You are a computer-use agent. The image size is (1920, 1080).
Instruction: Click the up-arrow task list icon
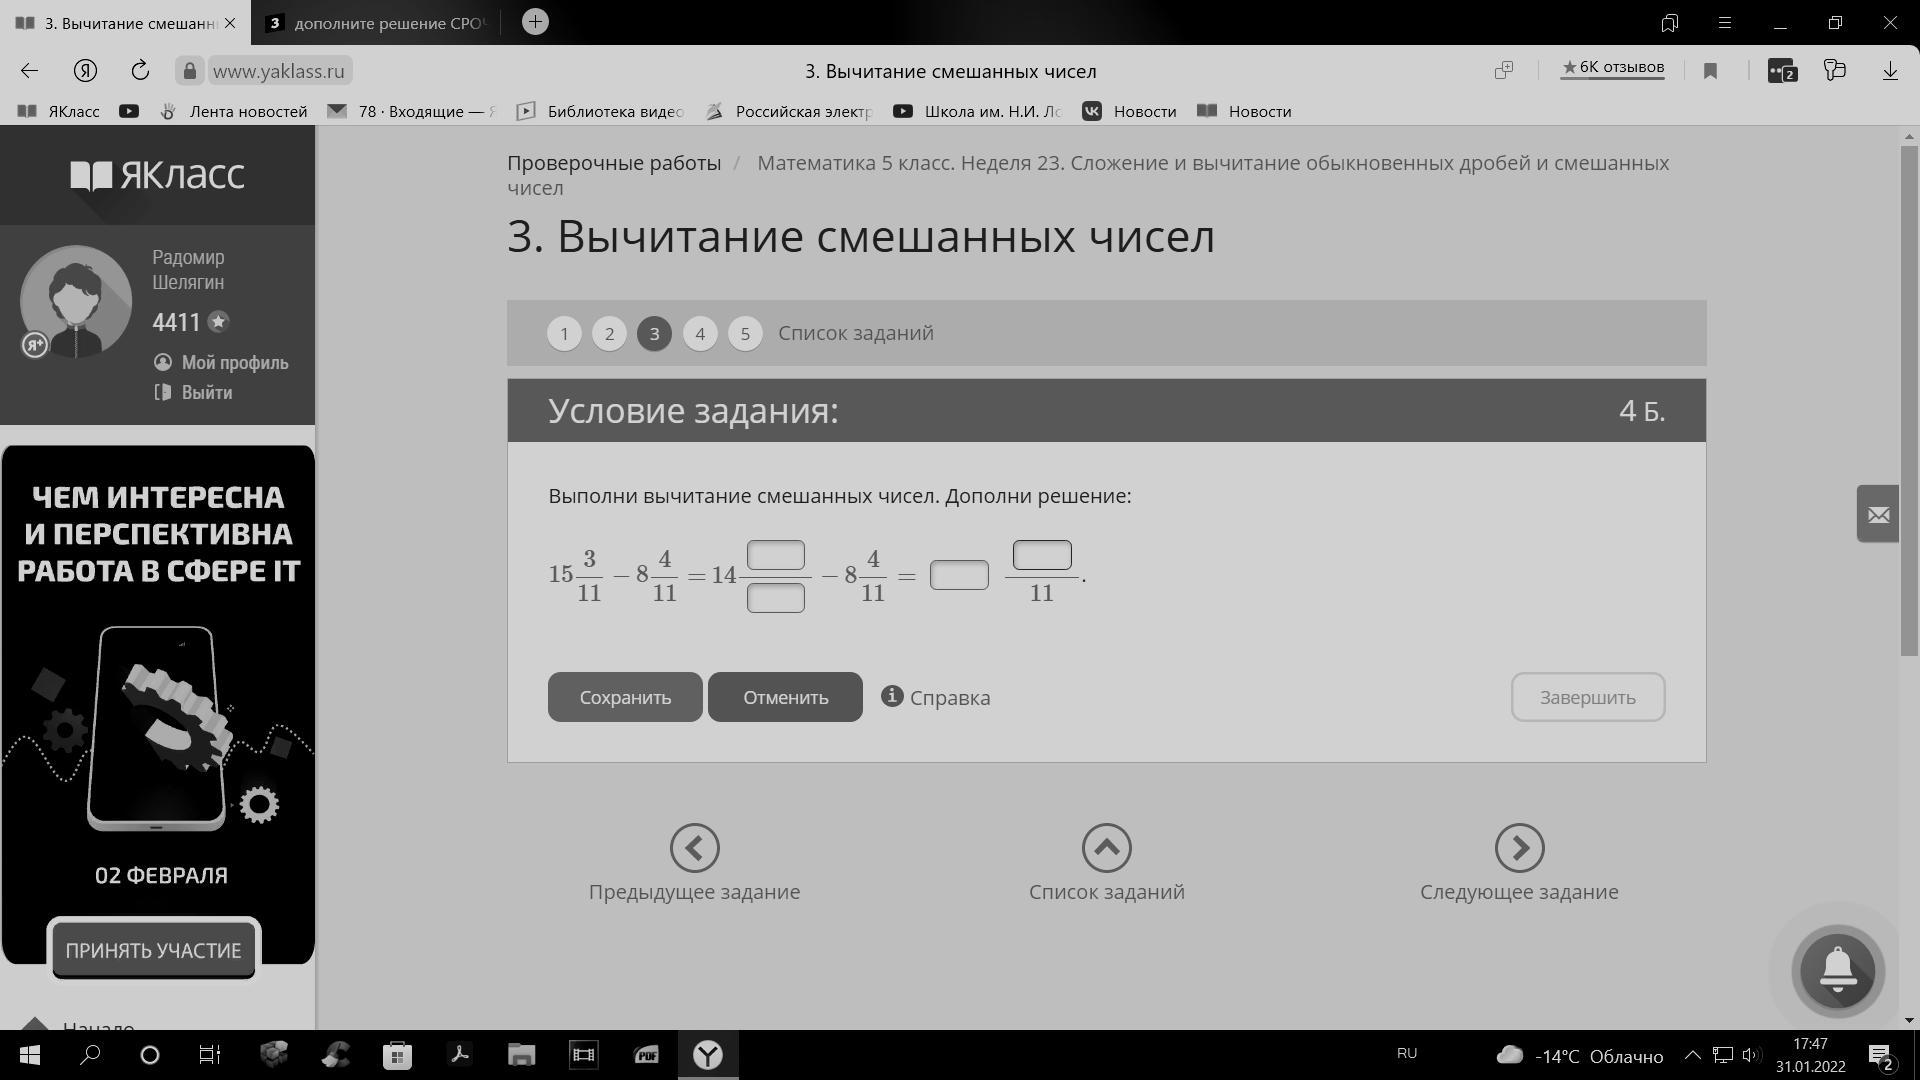point(1106,848)
